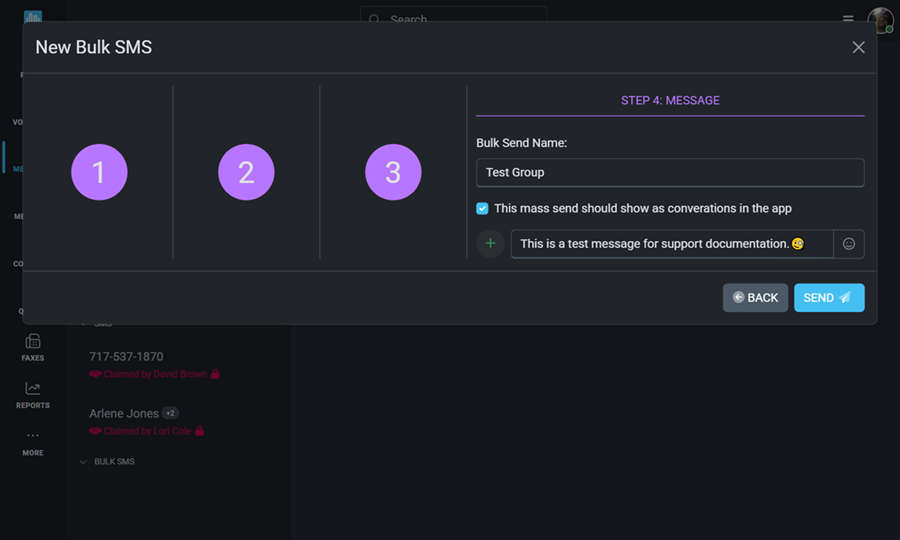Click the app logo icon at top left
This screenshot has width=900, height=540.
coord(33,17)
